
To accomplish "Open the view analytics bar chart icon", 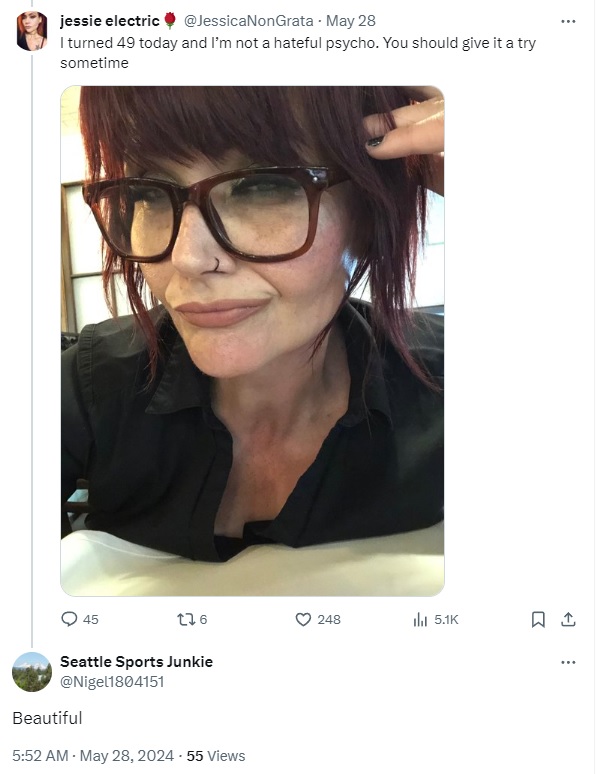I will click(420, 619).
